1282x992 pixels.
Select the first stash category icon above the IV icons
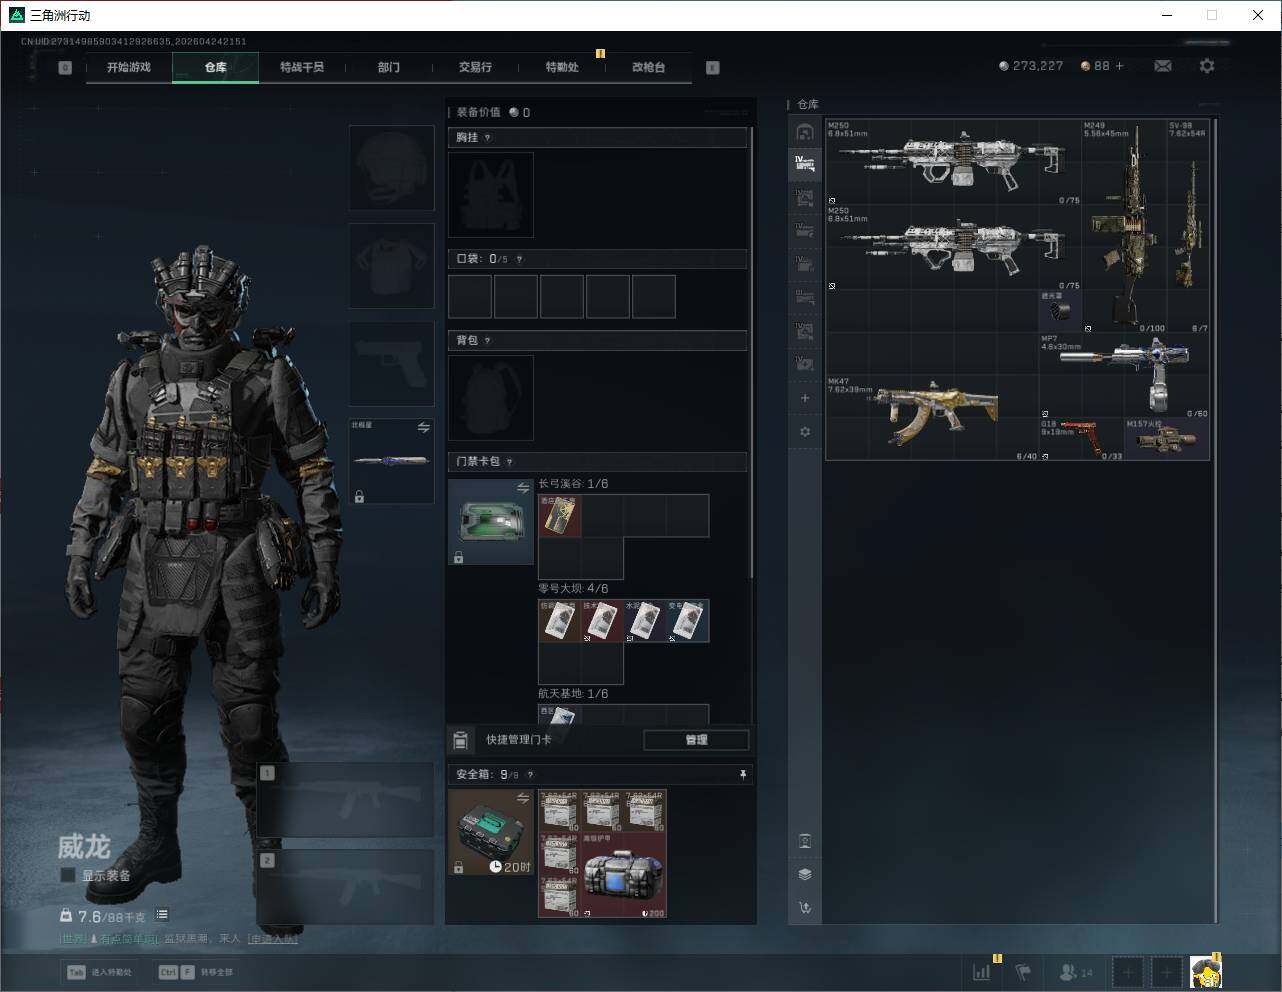point(805,132)
